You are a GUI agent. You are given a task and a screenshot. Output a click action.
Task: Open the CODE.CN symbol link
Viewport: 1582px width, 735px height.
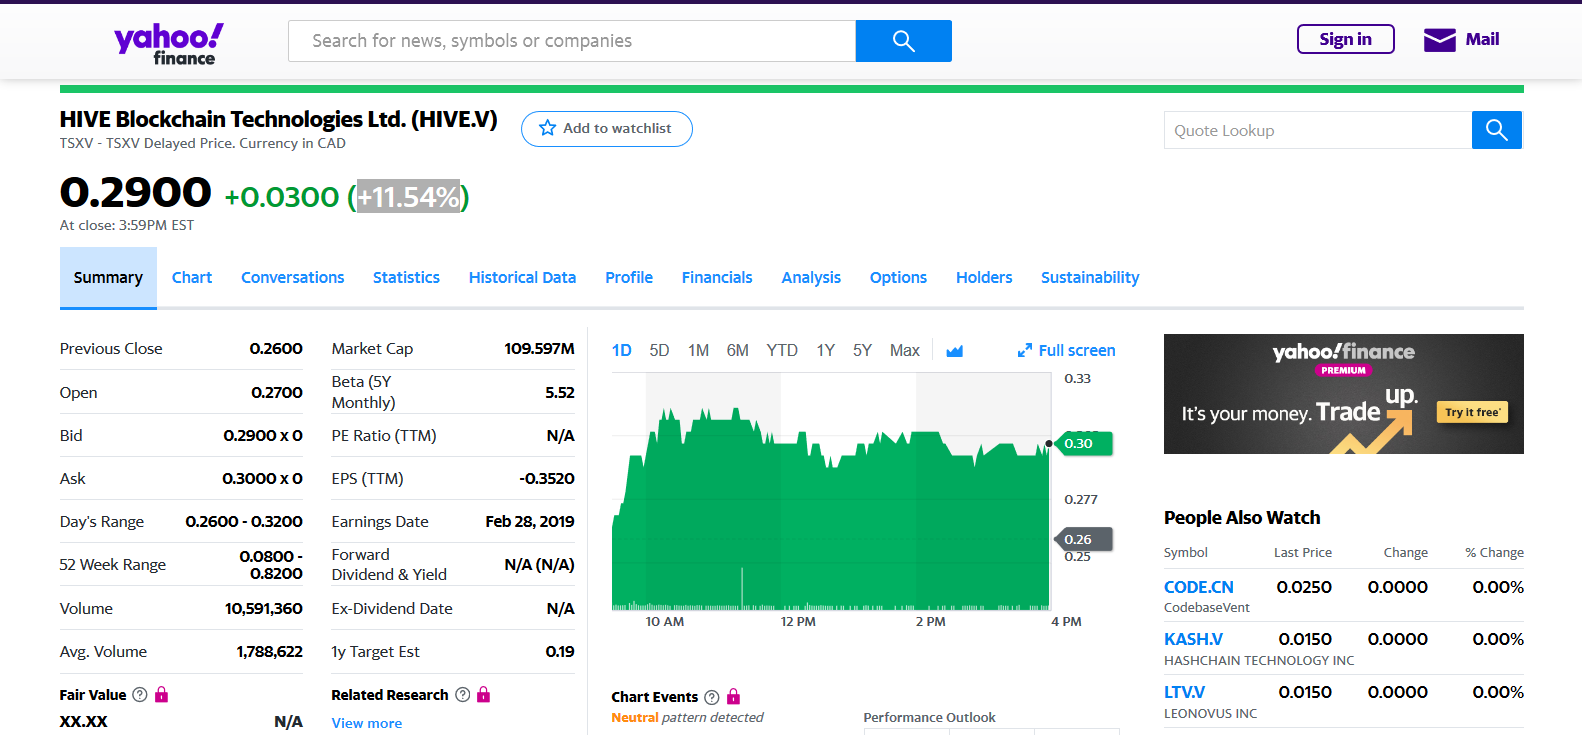(1198, 587)
